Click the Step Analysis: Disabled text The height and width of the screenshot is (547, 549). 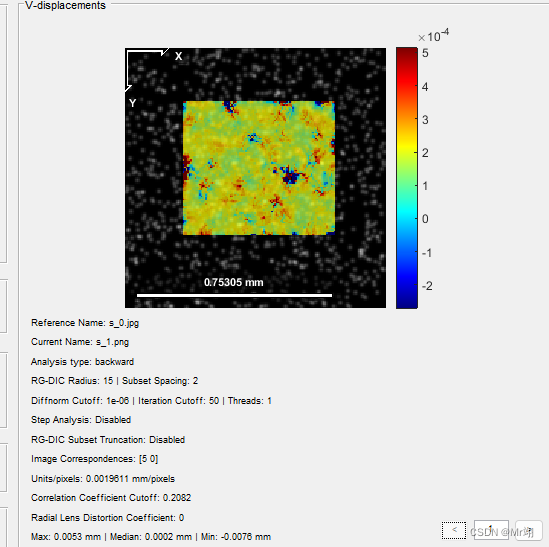(81, 420)
